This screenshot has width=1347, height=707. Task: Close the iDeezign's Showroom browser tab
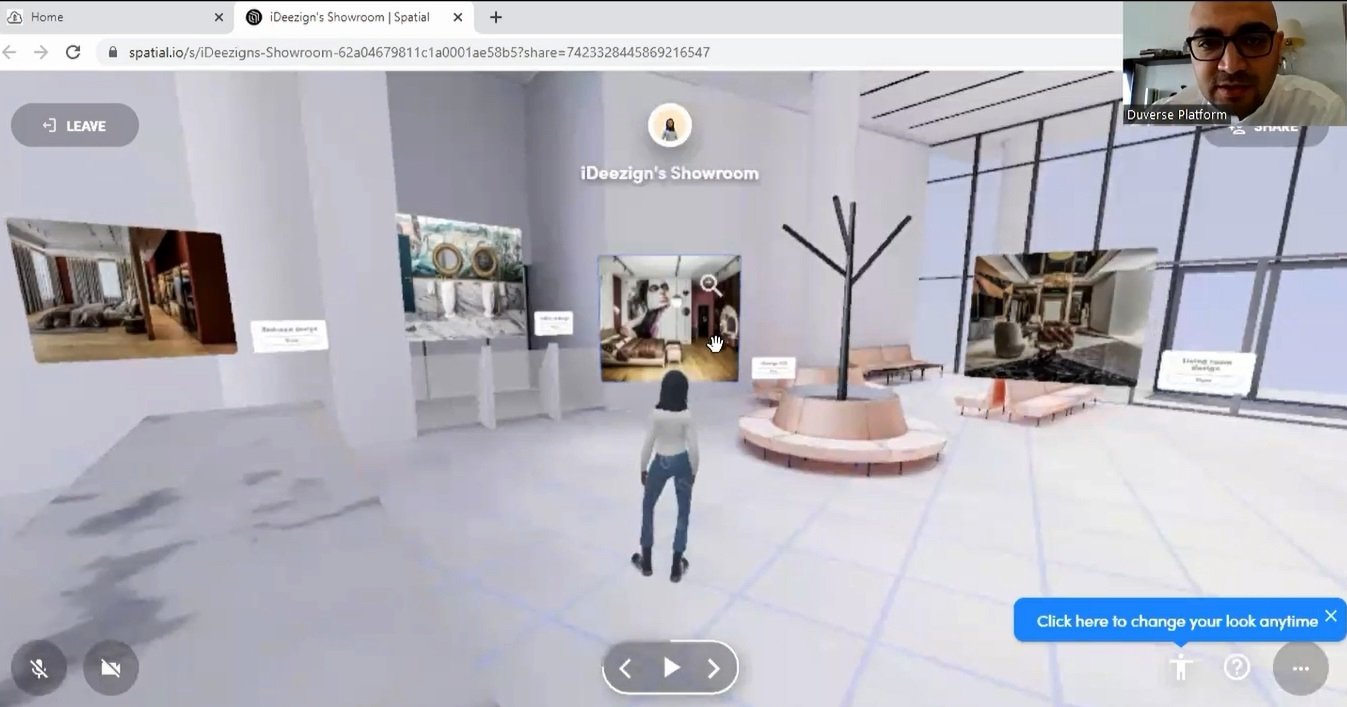[x=459, y=17]
